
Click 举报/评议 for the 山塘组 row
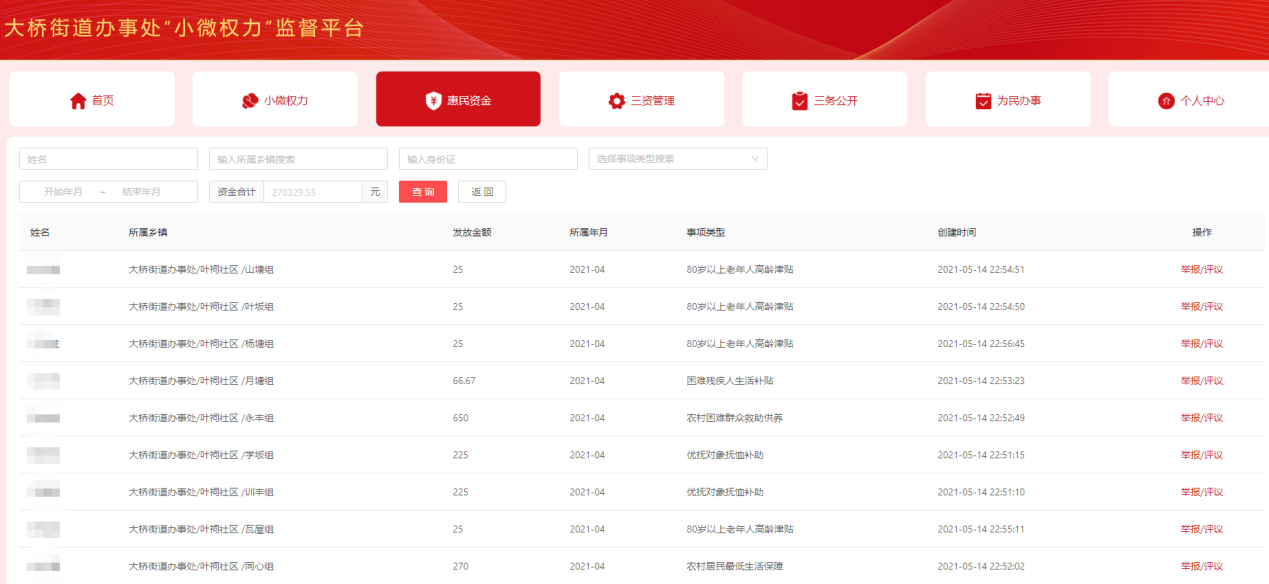pyautogui.click(x=1201, y=270)
